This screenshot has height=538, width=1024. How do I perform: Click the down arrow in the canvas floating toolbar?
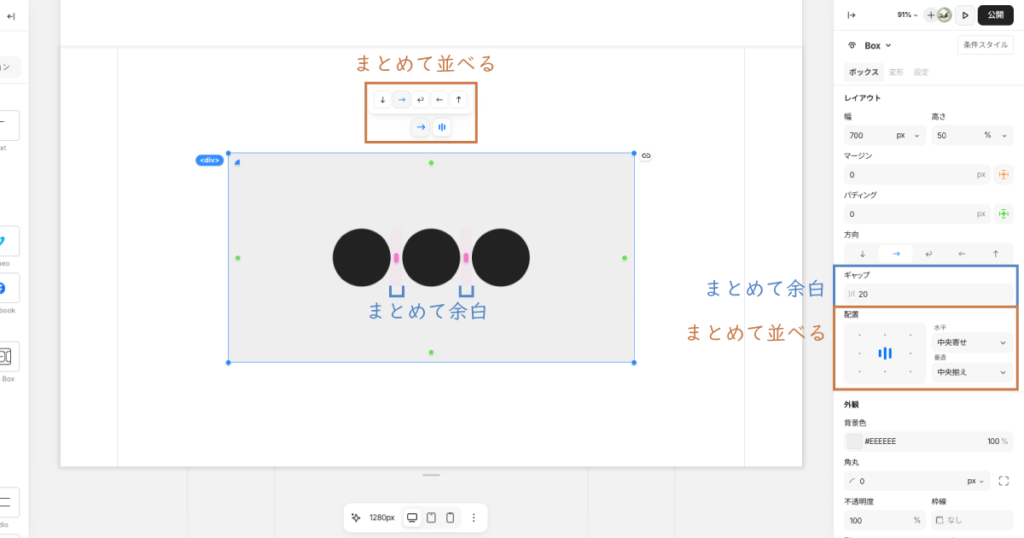(x=383, y=100)
